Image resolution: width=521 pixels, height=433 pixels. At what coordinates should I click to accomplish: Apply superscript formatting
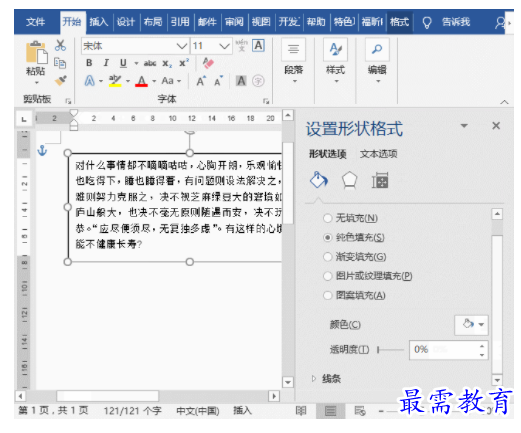coord(184,62)
